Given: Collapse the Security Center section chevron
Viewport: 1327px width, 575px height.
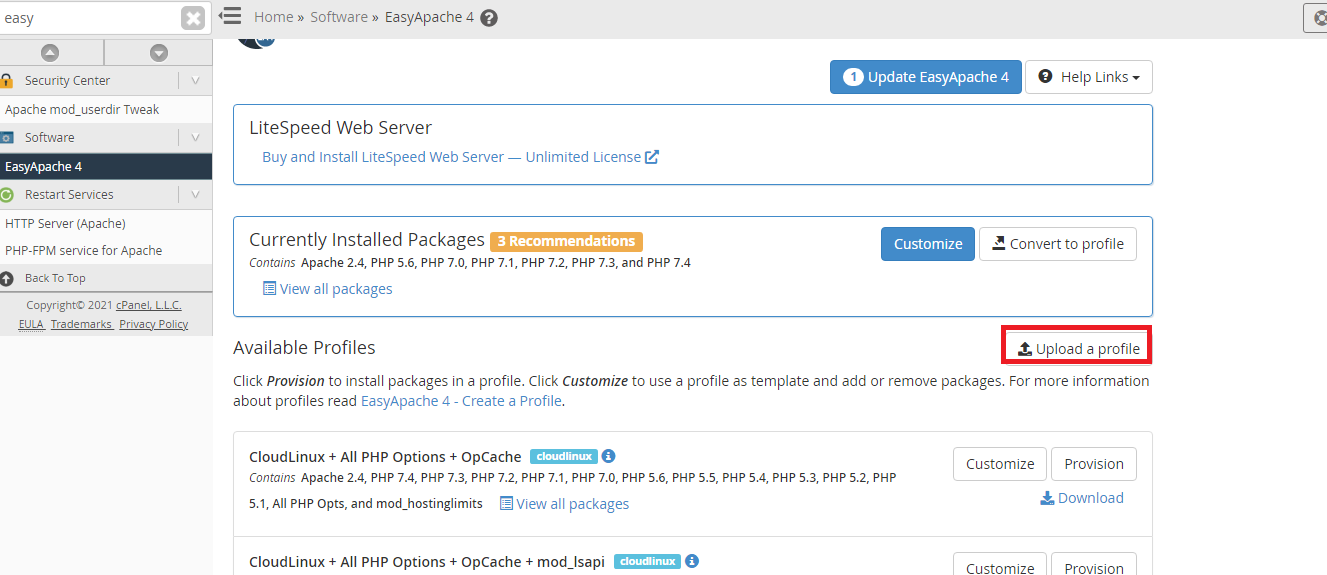Looking at the screenshot, I should coord(195,81).
